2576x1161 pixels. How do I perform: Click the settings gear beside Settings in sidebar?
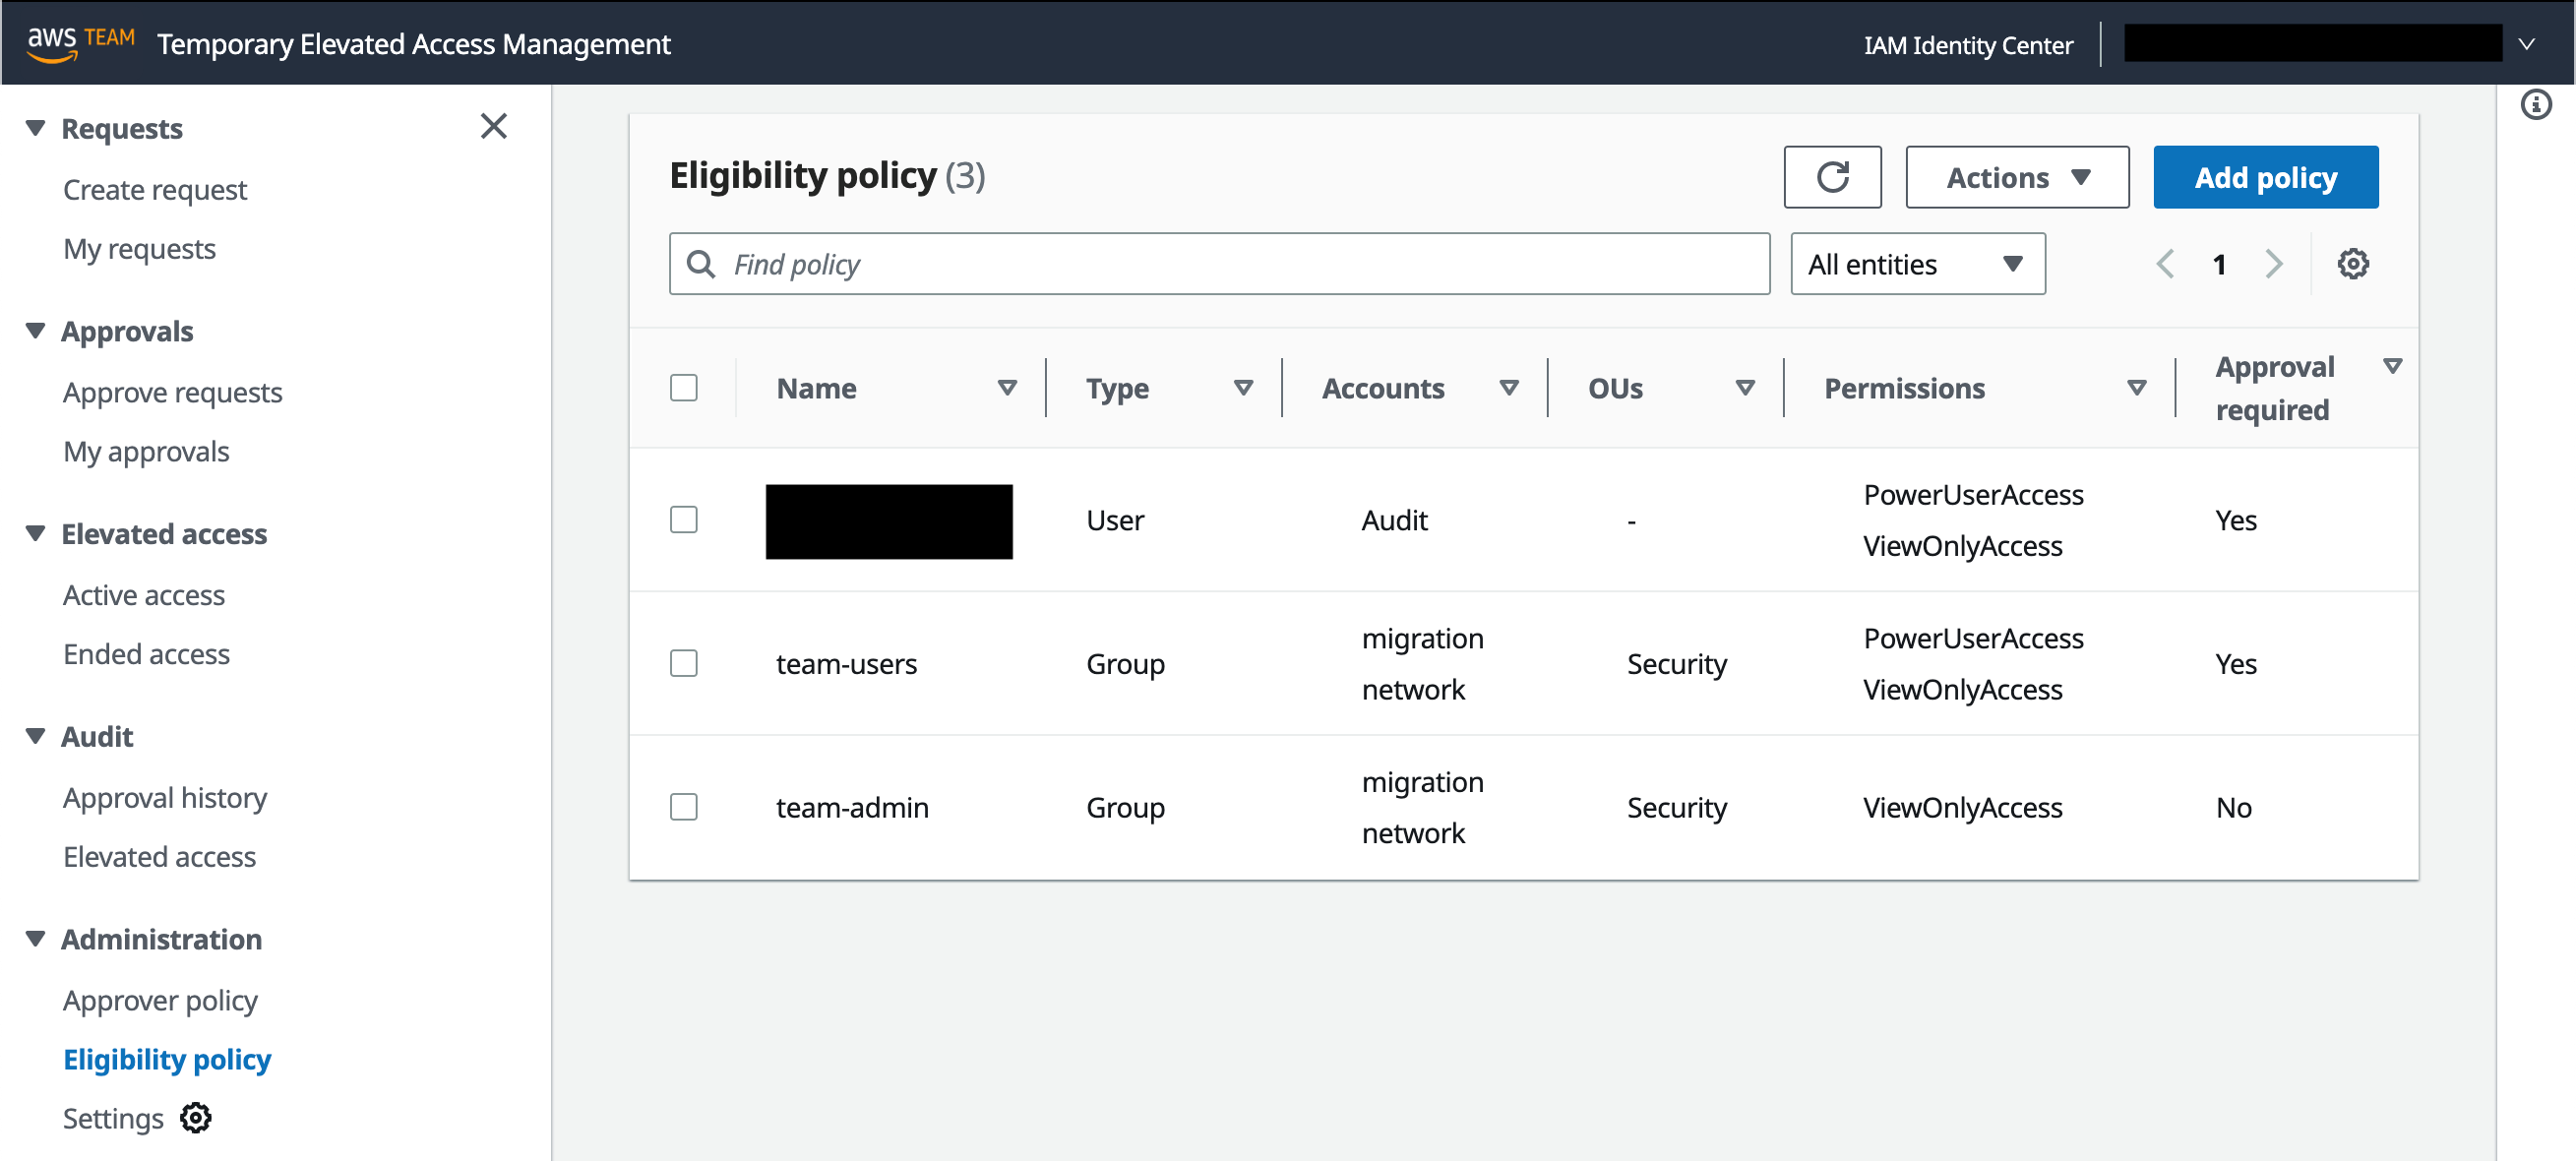click(x=195, y=1118)
